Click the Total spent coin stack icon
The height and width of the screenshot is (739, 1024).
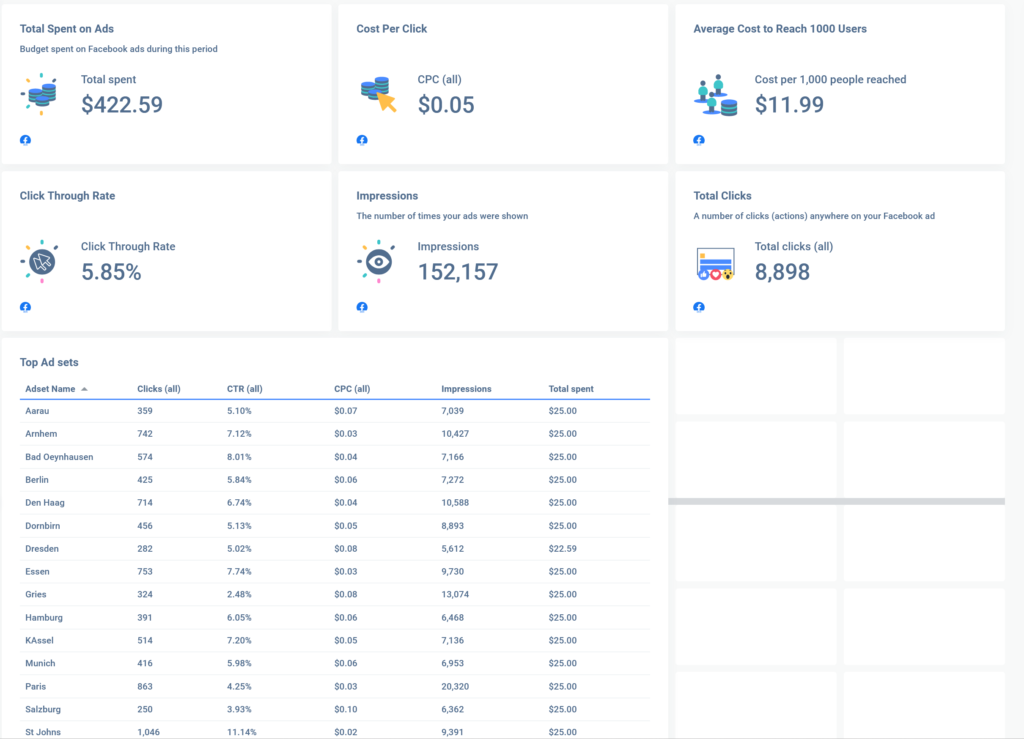(x=39, y=94)
